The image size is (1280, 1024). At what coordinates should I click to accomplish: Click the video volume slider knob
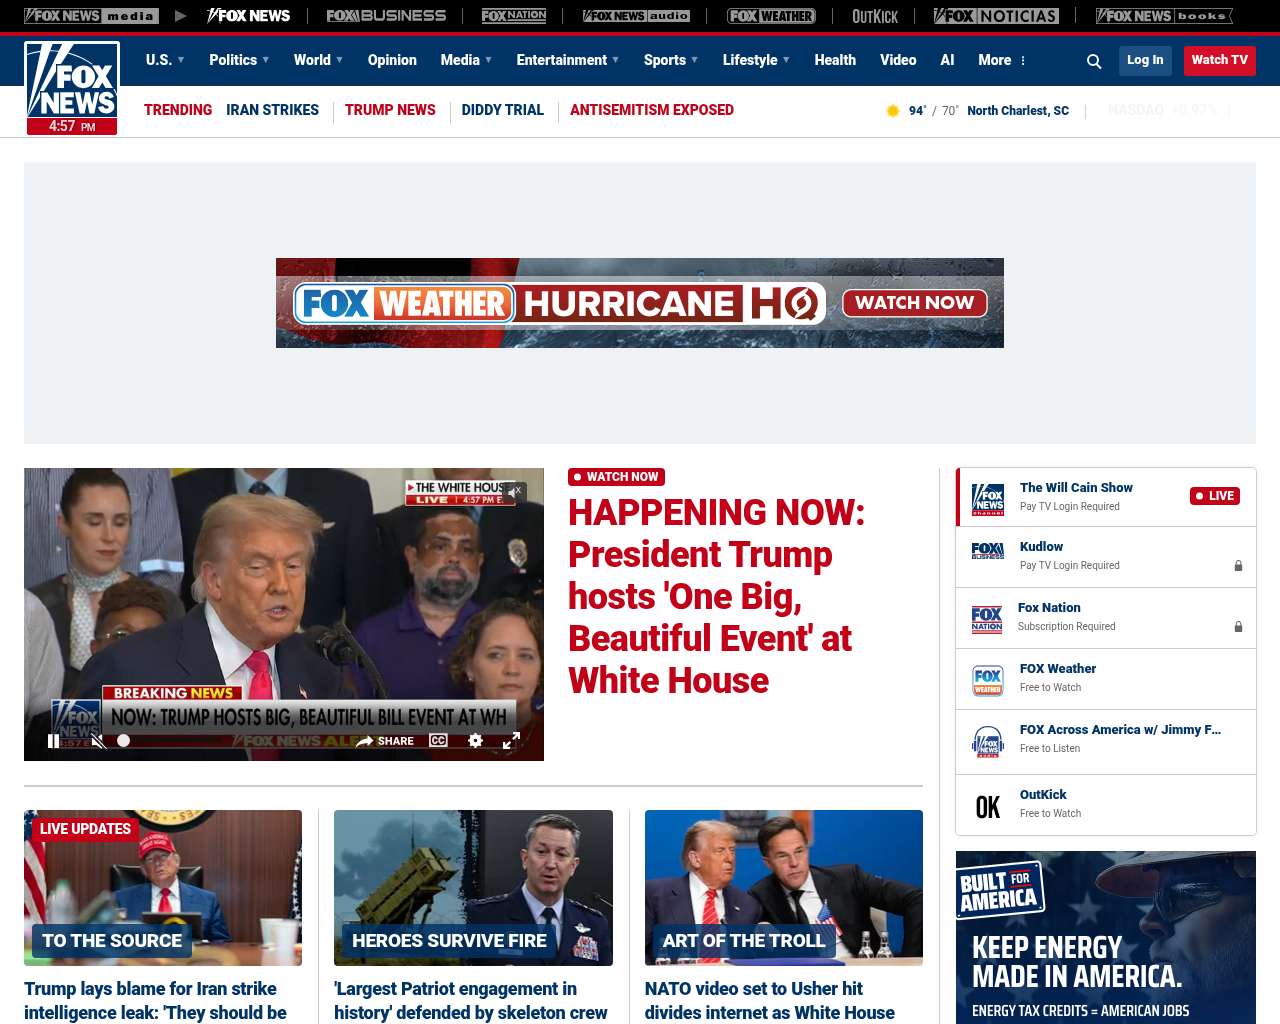tap(123, 741)
